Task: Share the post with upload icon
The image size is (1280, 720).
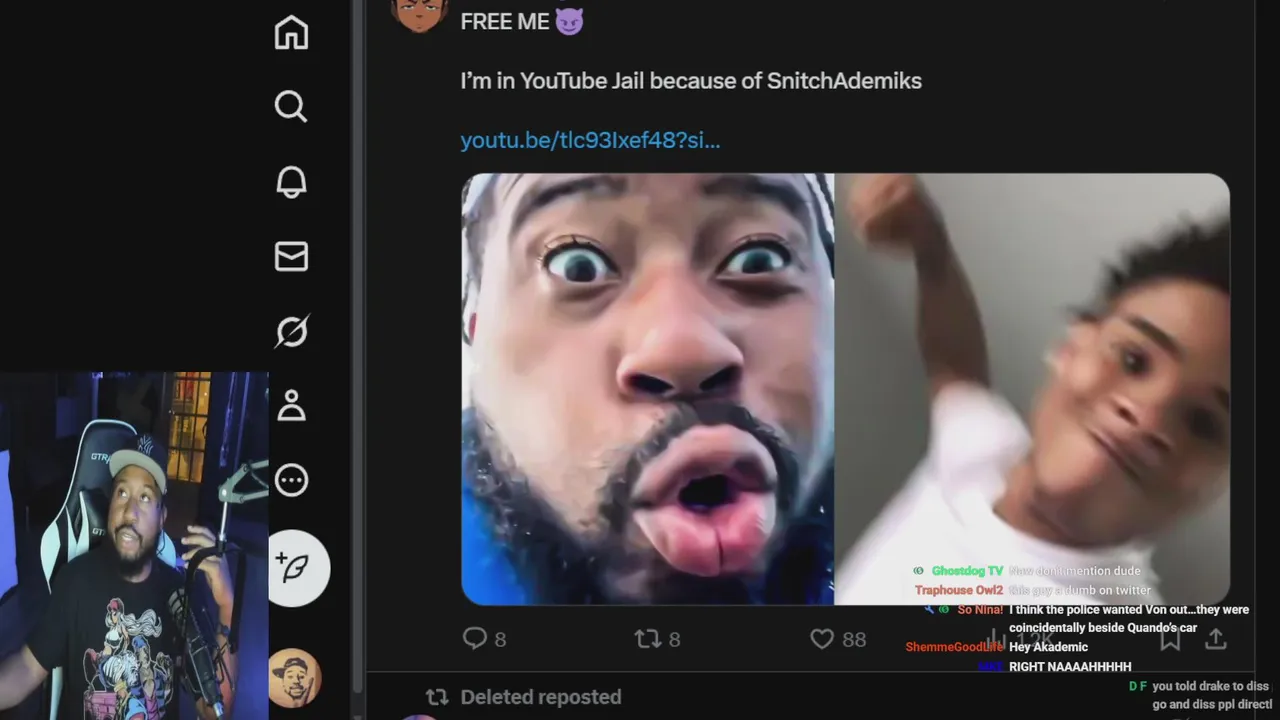Action: click(x=1215, y=638)
